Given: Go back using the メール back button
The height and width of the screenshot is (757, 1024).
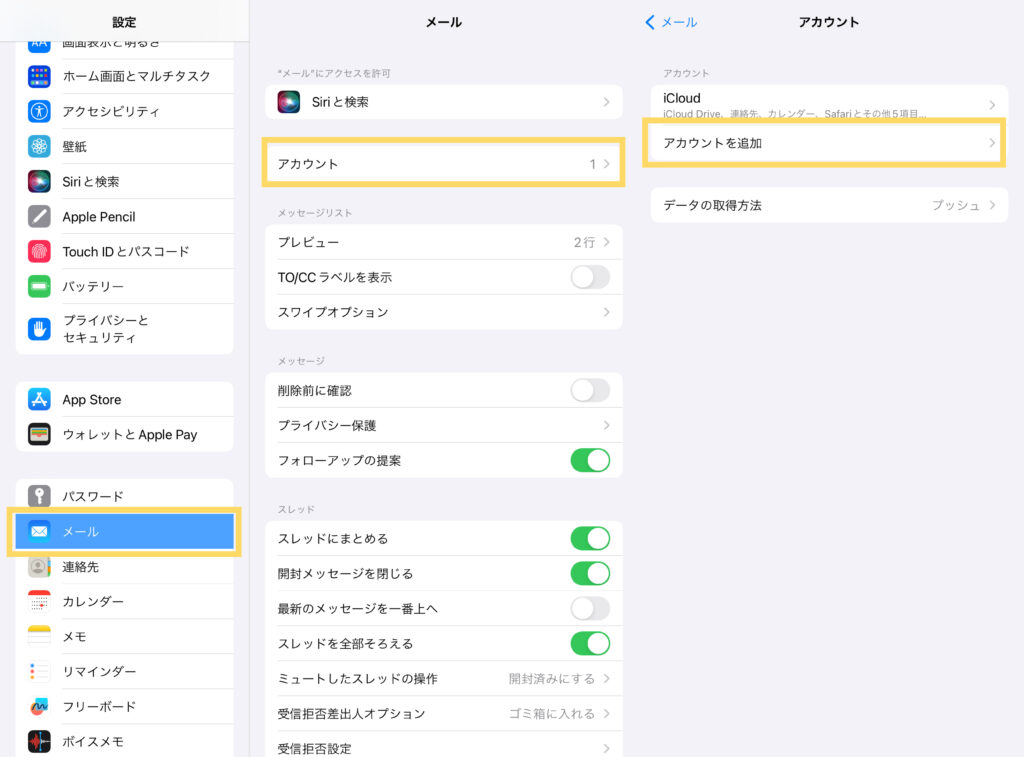Looking at the screenshot, I should tap(671, 22).
